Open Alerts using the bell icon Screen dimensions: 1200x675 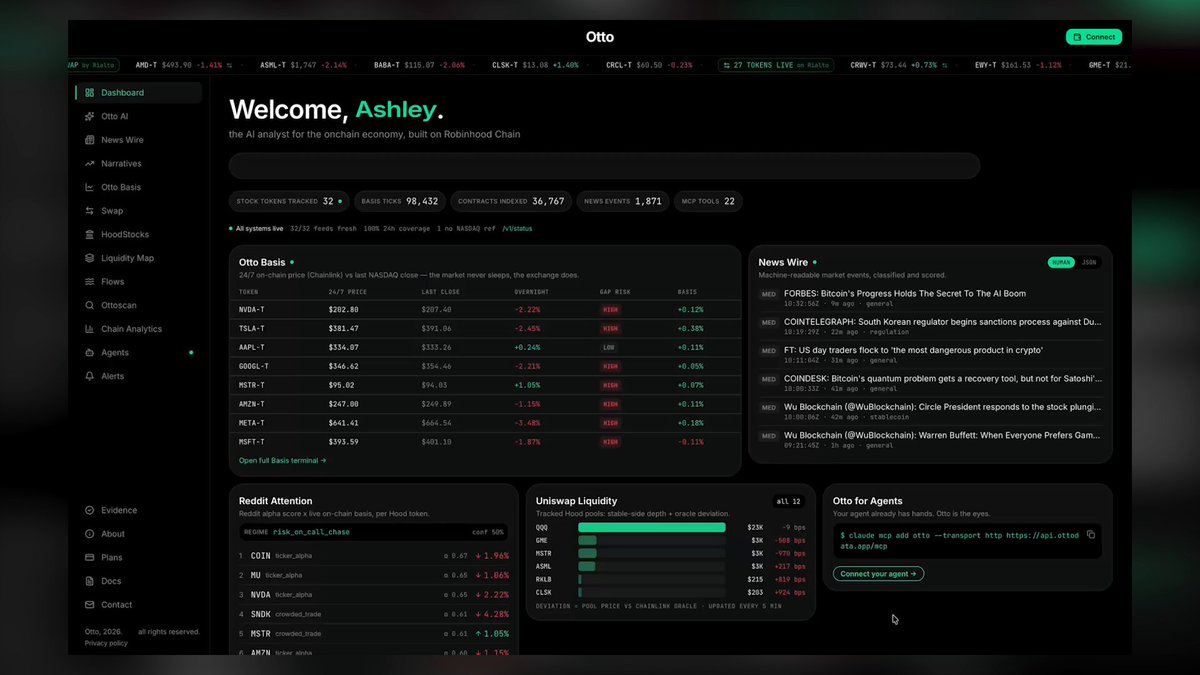[90, 376]
